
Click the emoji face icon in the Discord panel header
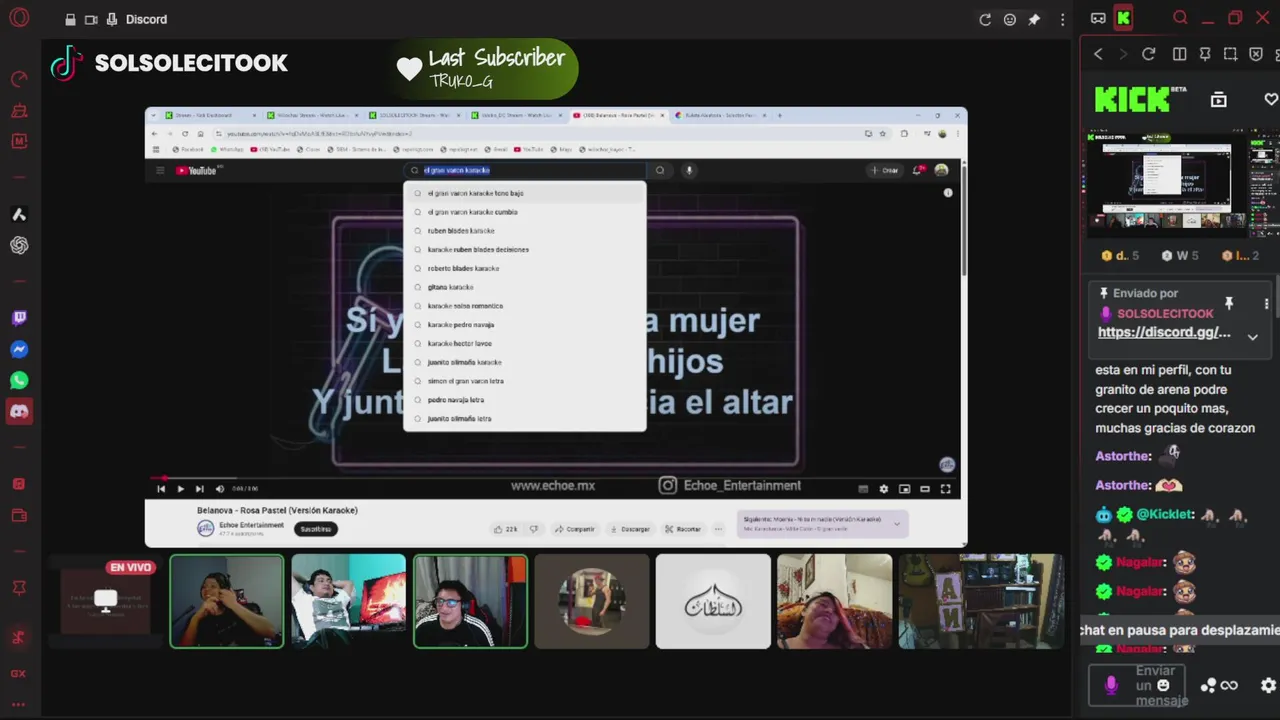tap(1010, 20)
